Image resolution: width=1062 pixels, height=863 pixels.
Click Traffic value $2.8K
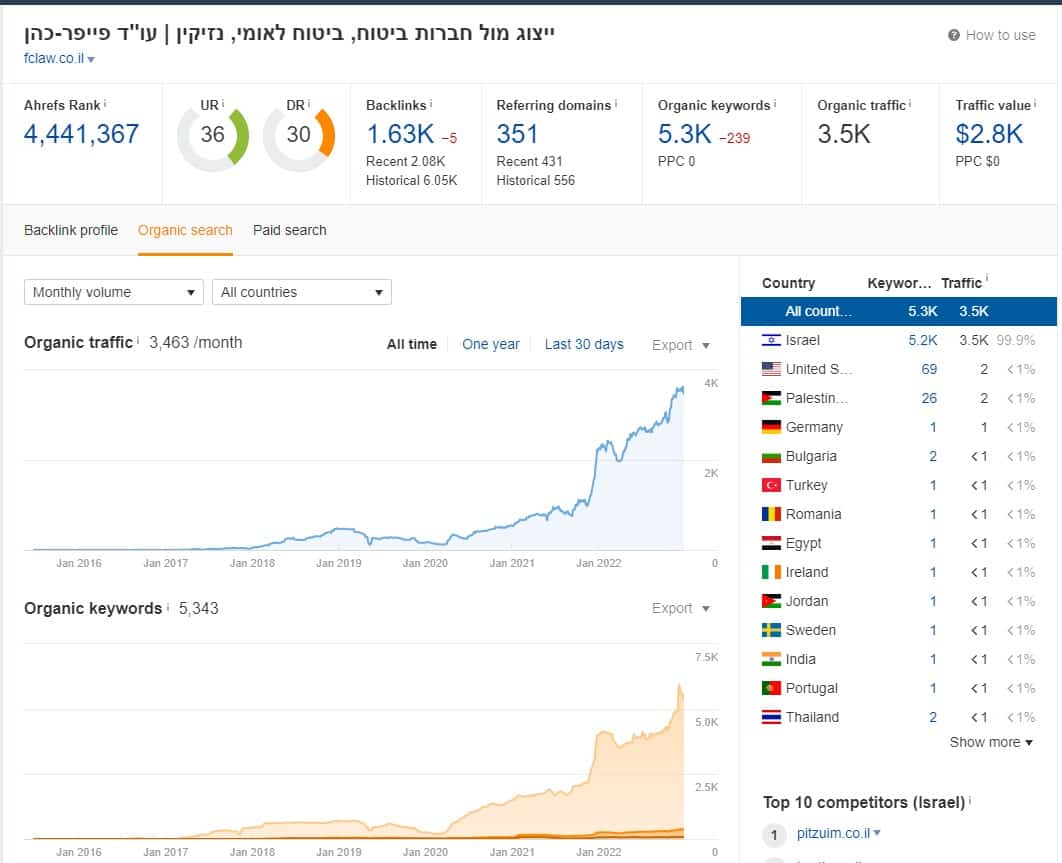[x=989, y=134]
